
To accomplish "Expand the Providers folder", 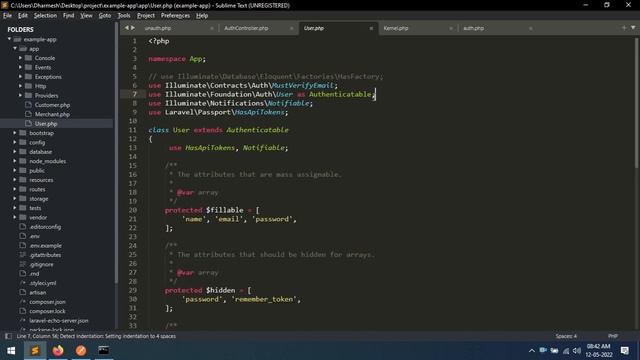I will coord(20,96).
